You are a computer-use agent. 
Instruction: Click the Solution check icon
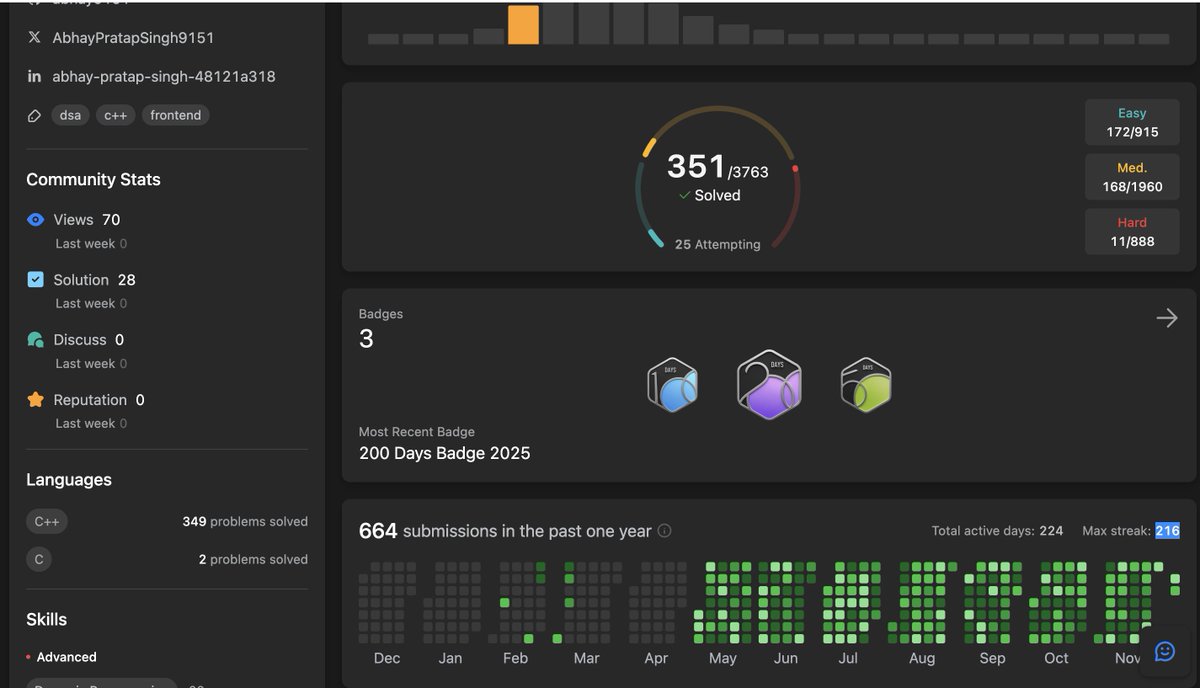(x=34, y=280)
